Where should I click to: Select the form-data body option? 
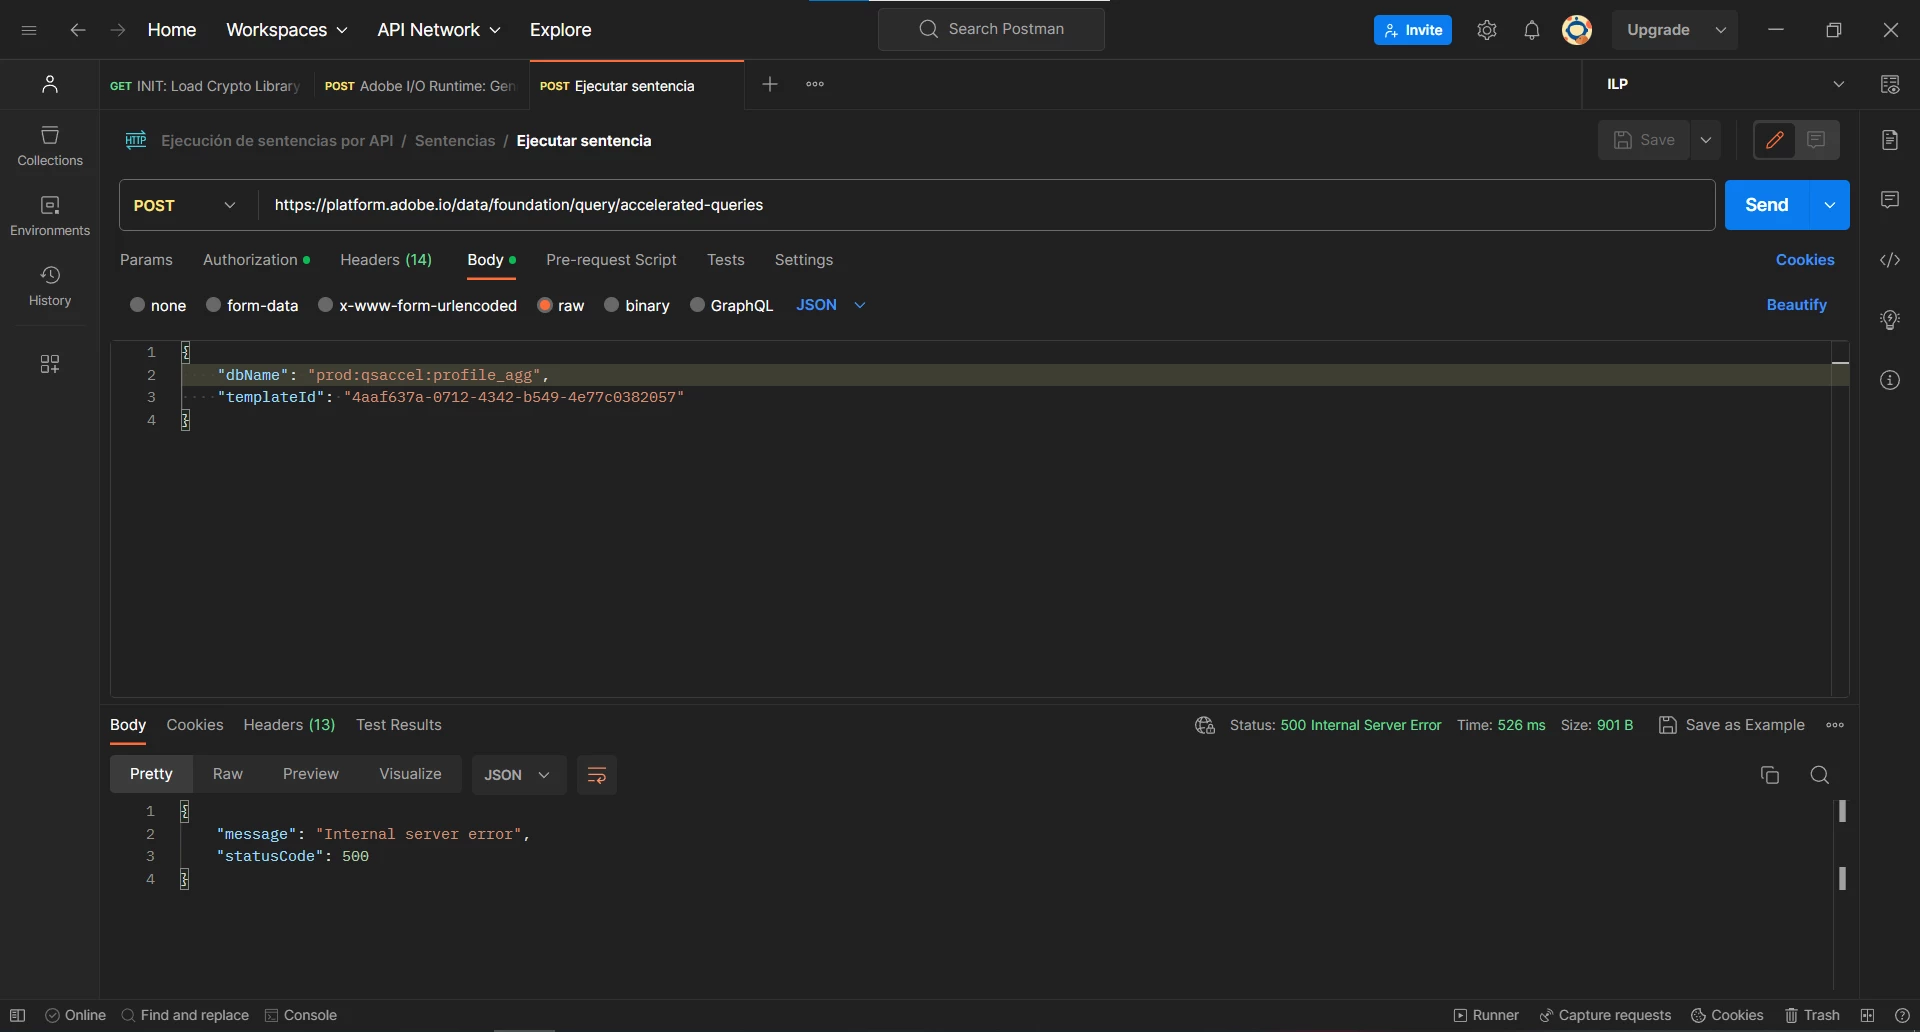point(252,305)
